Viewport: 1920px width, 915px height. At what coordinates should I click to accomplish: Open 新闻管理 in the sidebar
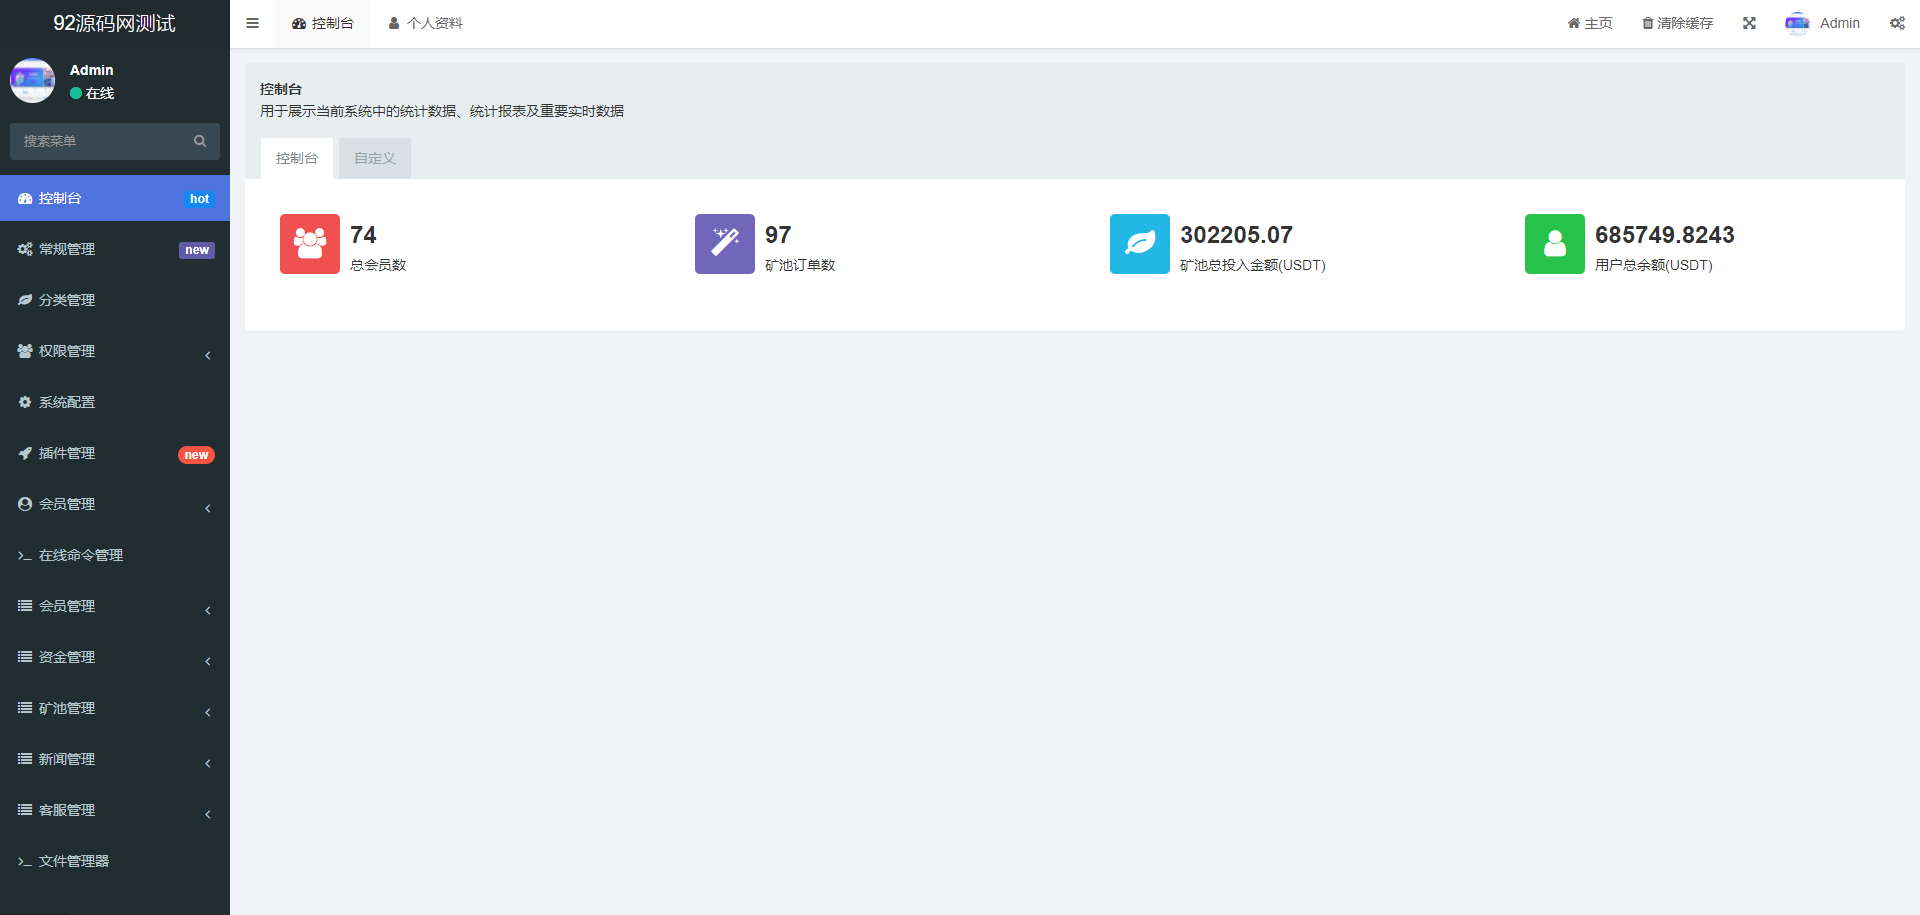(x=115, y=759)
